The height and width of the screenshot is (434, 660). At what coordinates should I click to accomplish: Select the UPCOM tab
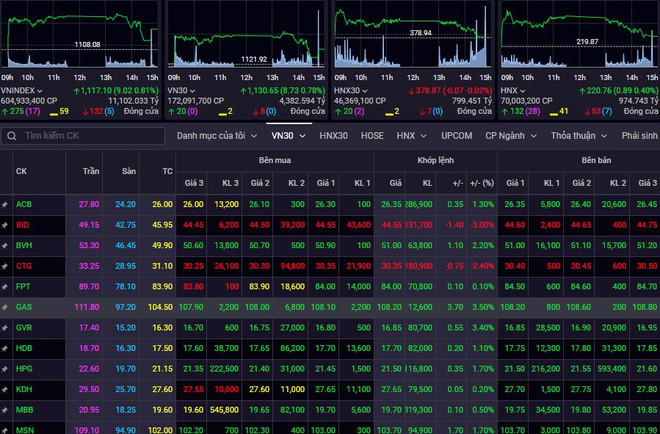(455, 135)
